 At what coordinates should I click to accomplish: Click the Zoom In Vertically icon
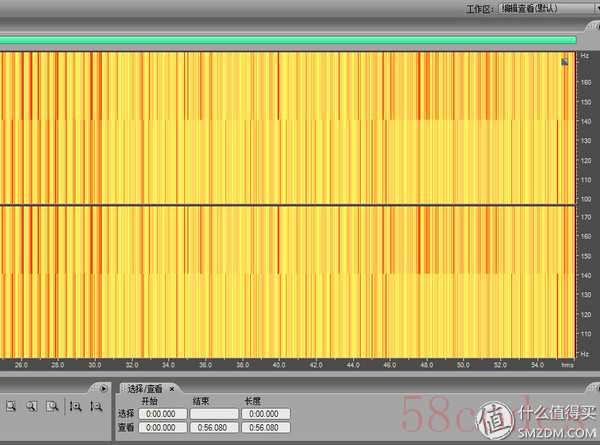[75, 406]
